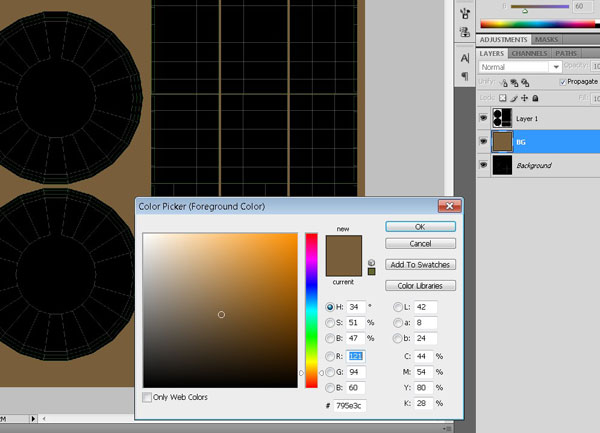Open the Paragraph panel icon
This screenshot has width=600, height=433.
[x=465, y=77]
